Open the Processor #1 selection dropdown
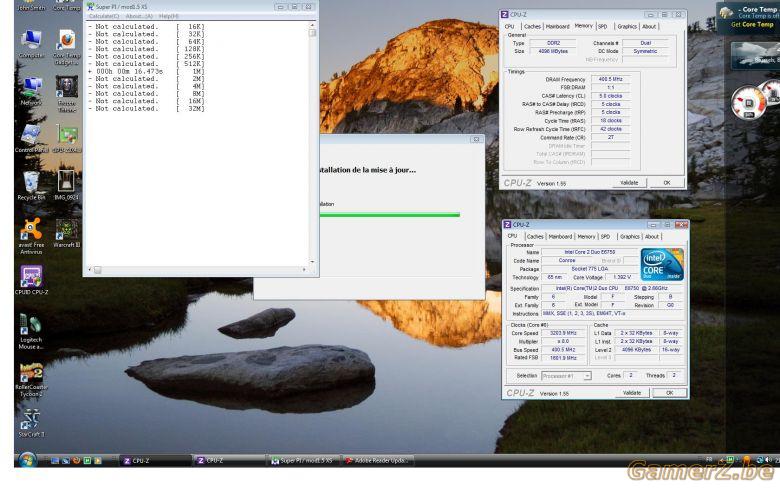The image size is (780, 488). point(566,376)
